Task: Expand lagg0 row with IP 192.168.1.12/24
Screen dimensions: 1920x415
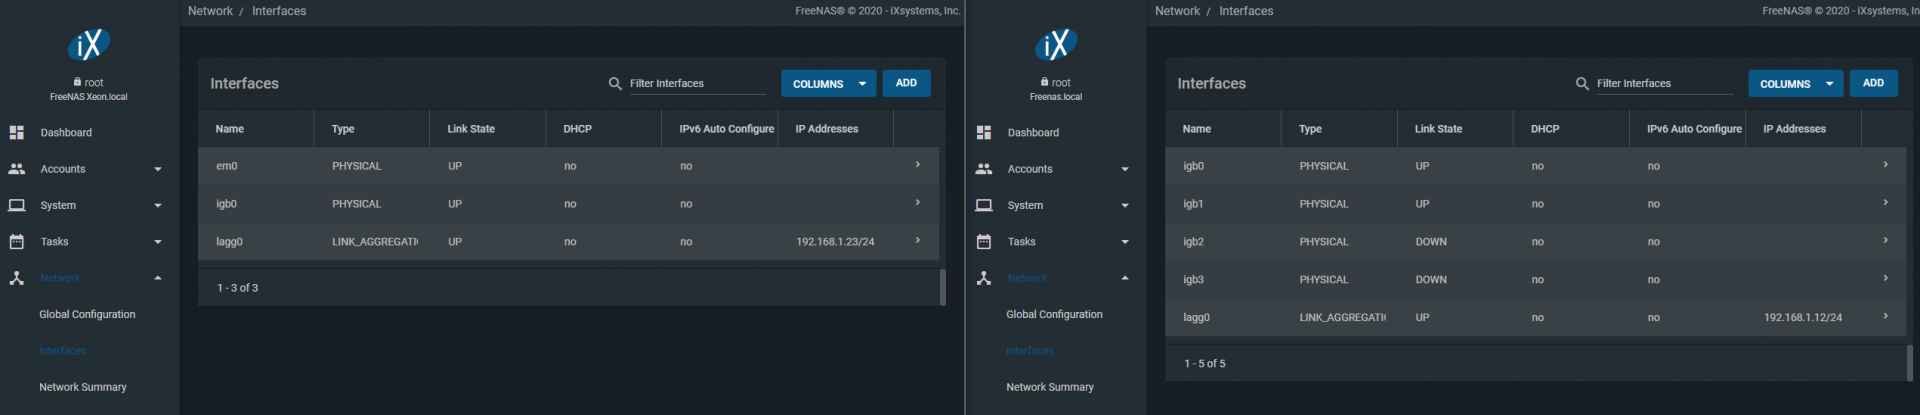Action: click(1885, 316)
